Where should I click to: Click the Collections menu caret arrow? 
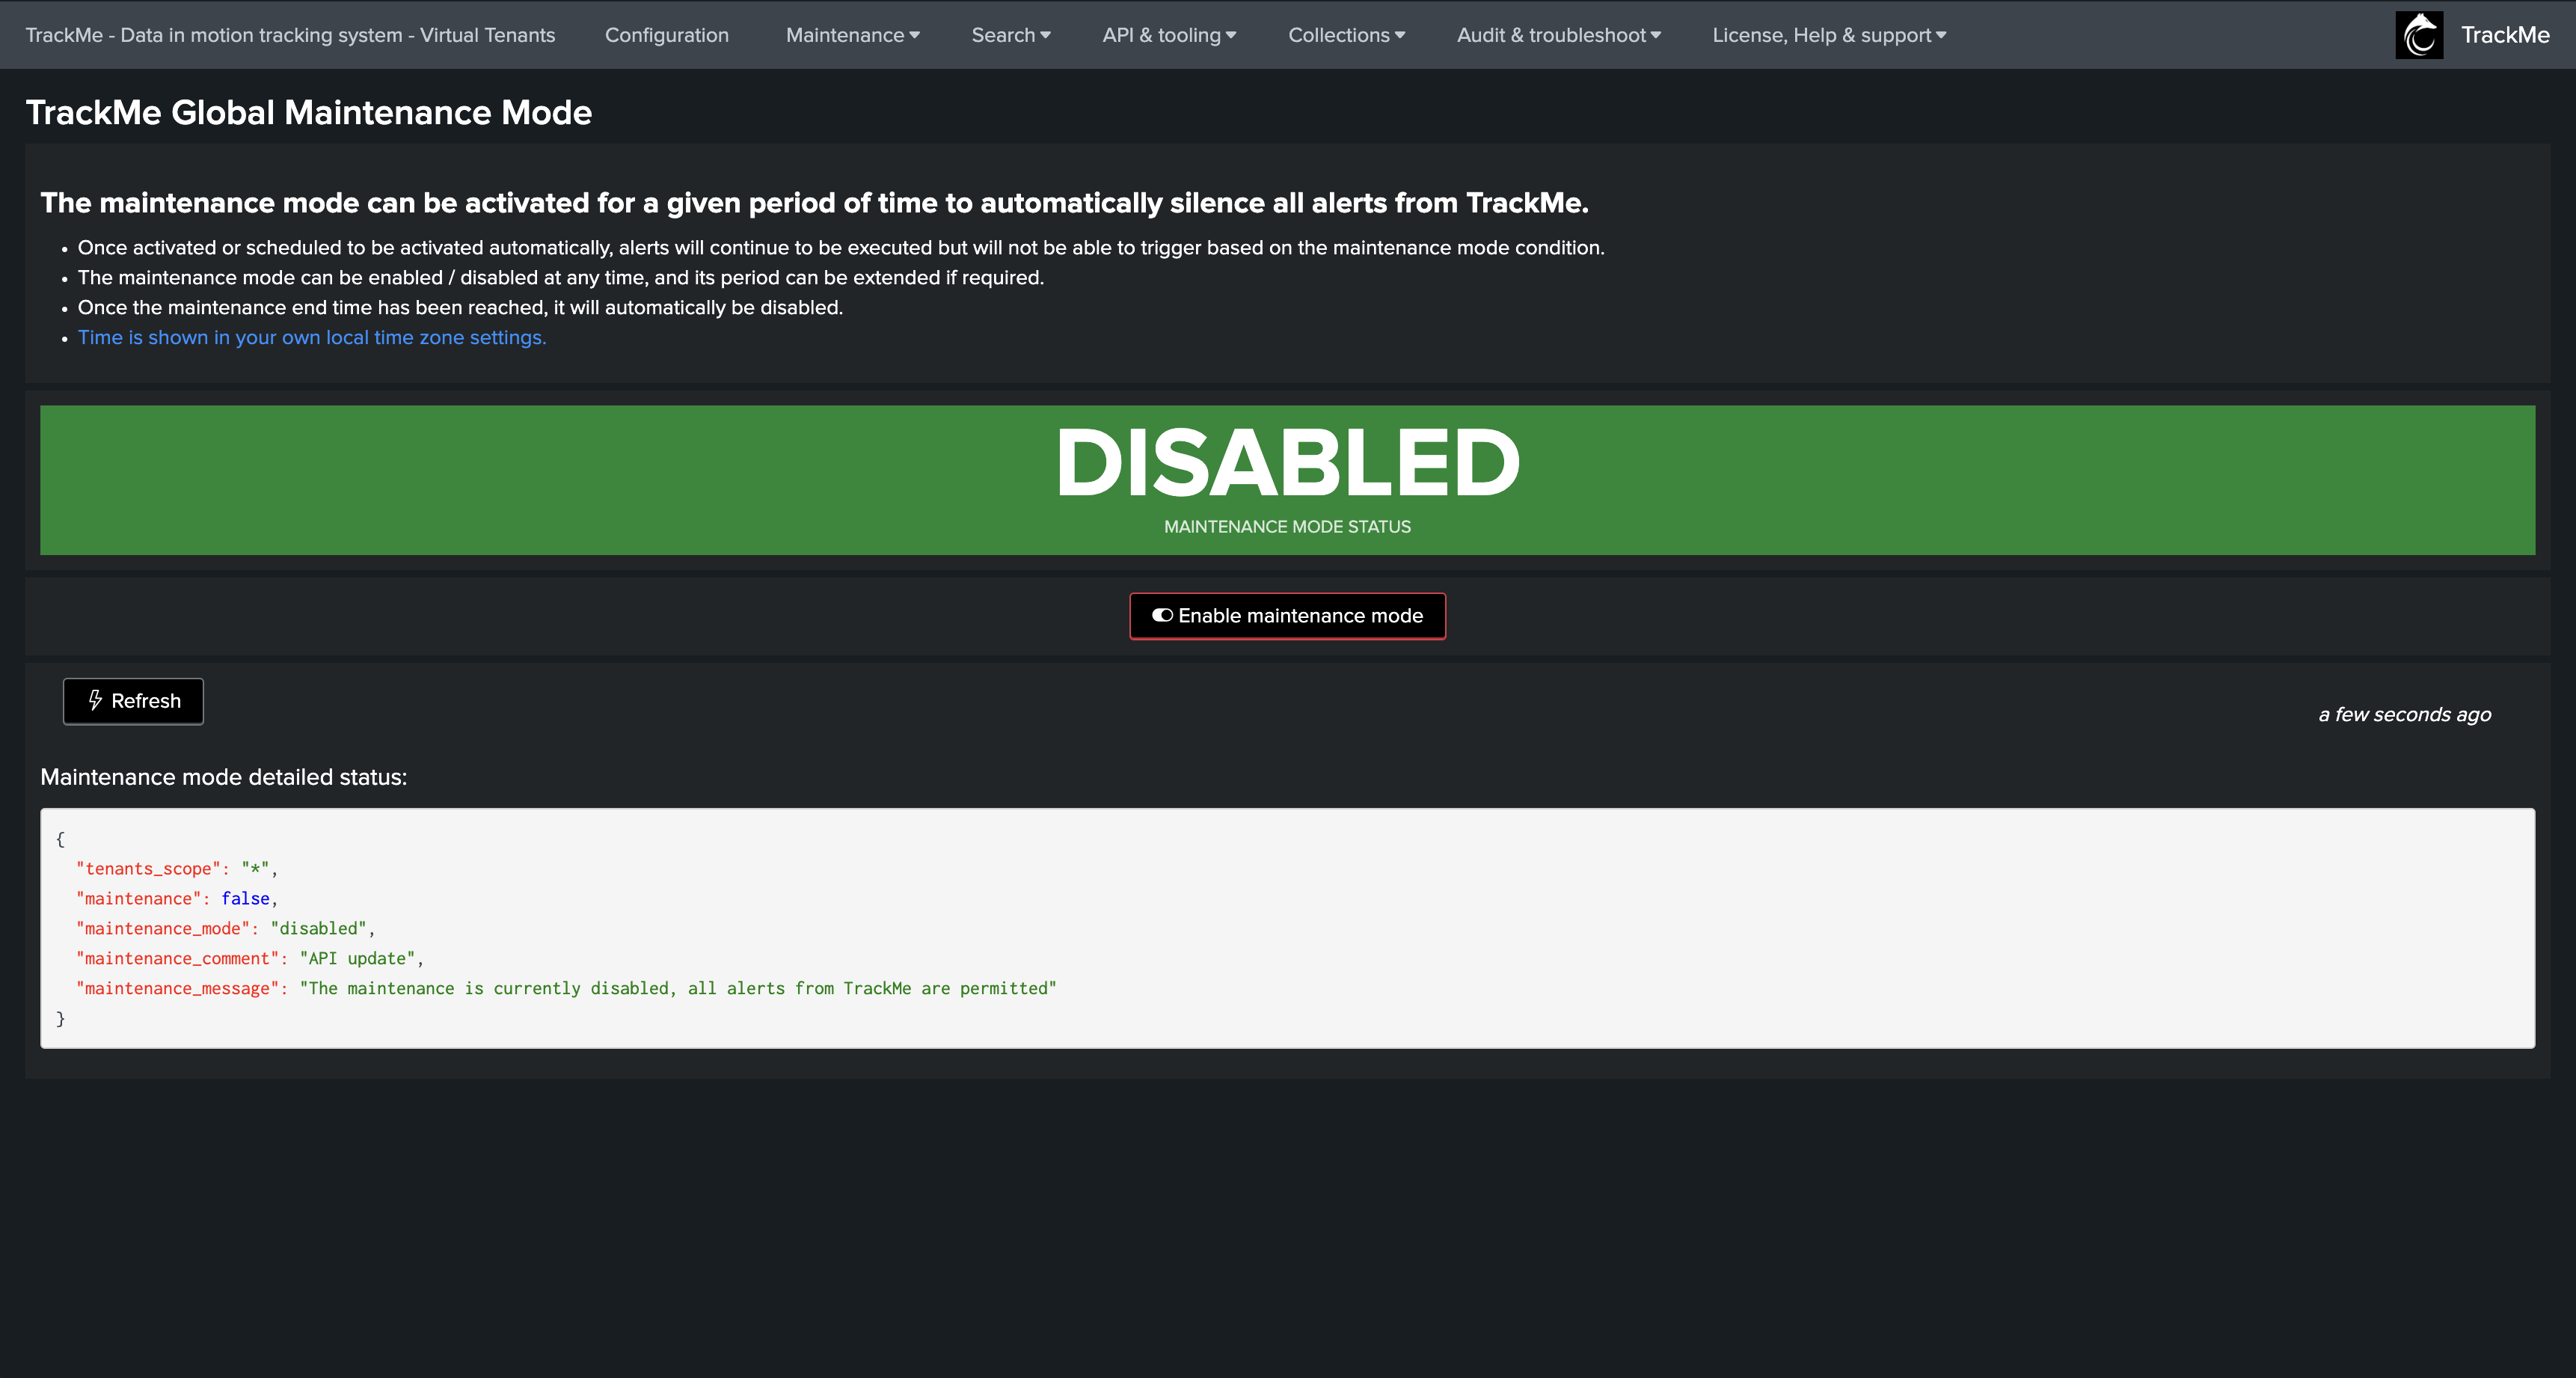coord(1400,35)
